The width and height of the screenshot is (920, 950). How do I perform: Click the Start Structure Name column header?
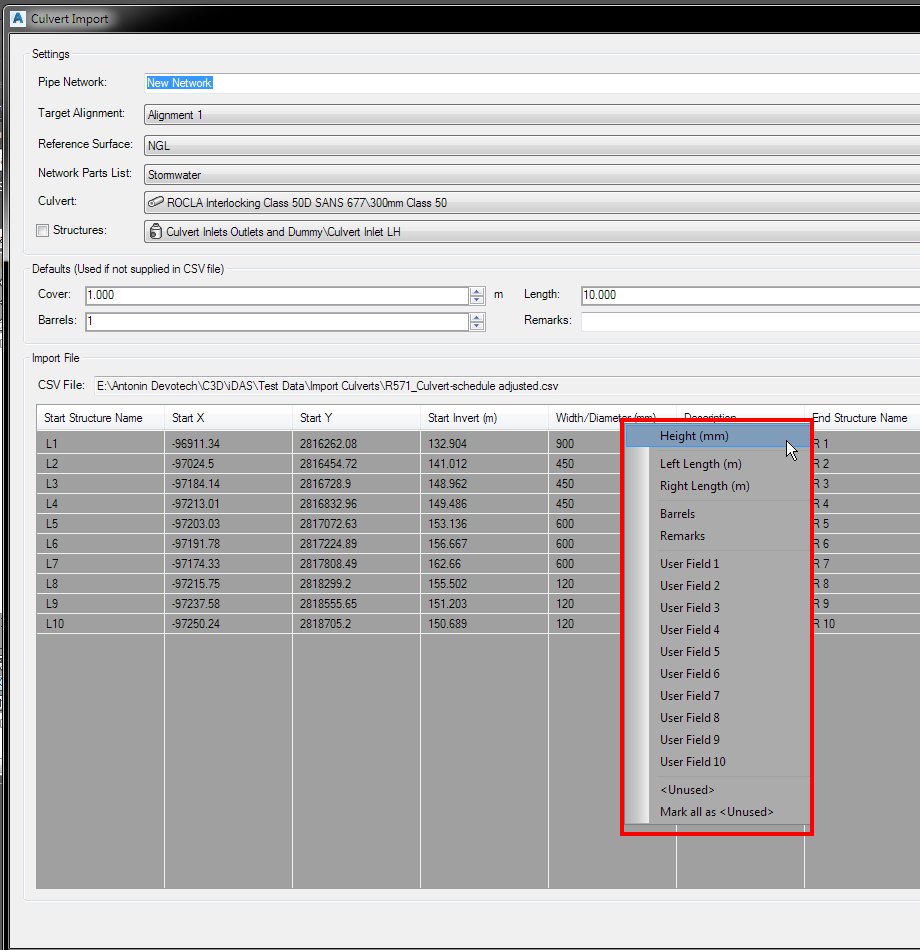(101, 418)
